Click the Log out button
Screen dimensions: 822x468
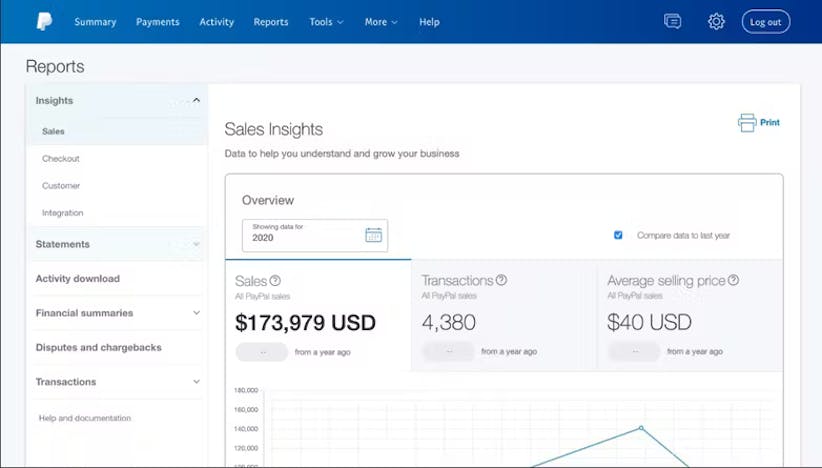[765, 22]
